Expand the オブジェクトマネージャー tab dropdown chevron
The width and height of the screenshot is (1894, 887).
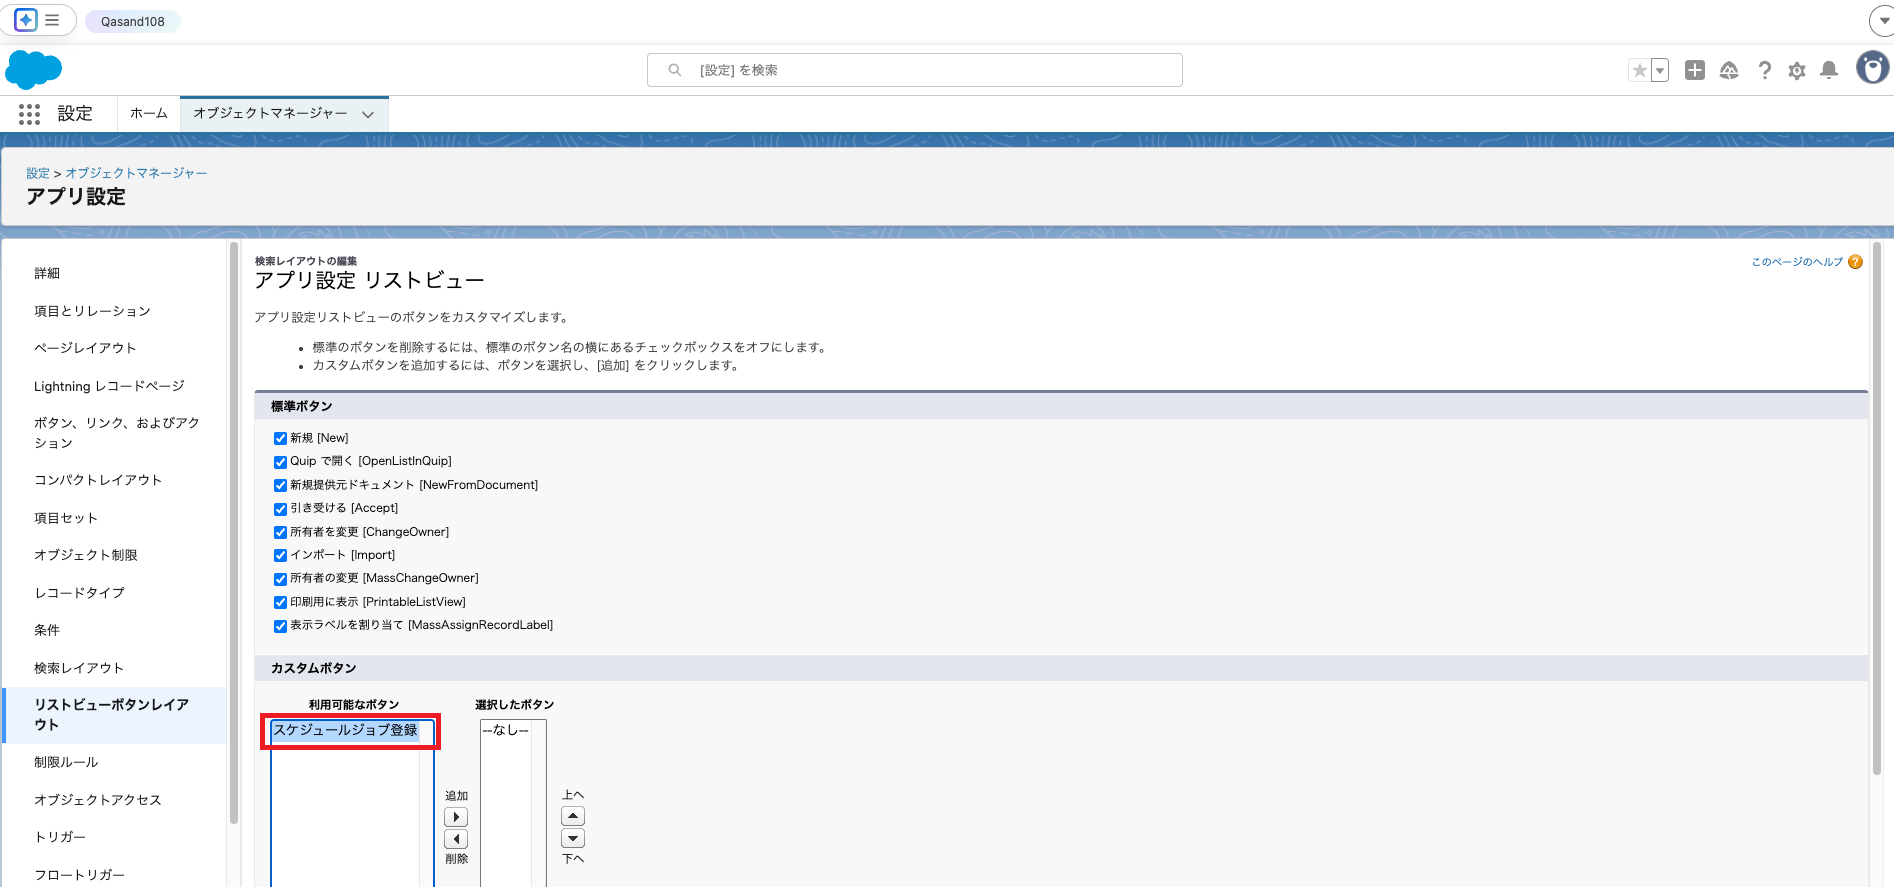368,114
